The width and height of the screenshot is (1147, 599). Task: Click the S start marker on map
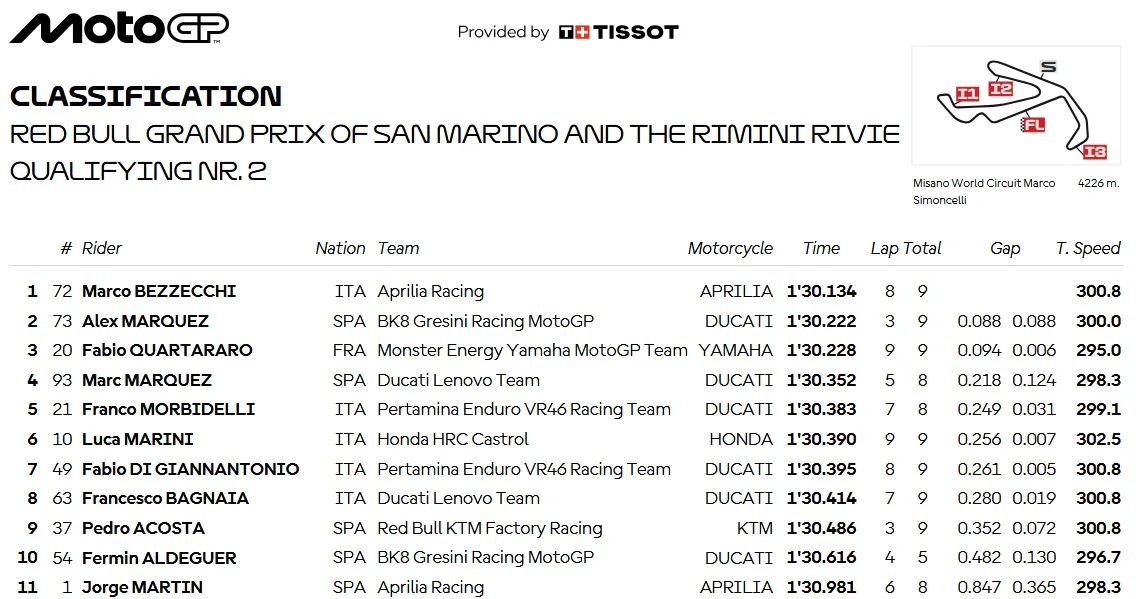tap(1048, 67)
